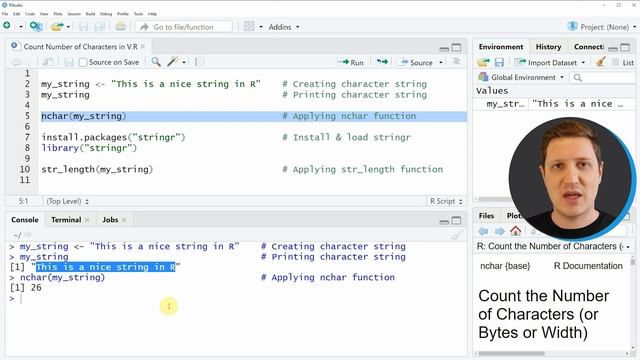Expand the recent files arrow beside Open File

[x=68, y=27]
